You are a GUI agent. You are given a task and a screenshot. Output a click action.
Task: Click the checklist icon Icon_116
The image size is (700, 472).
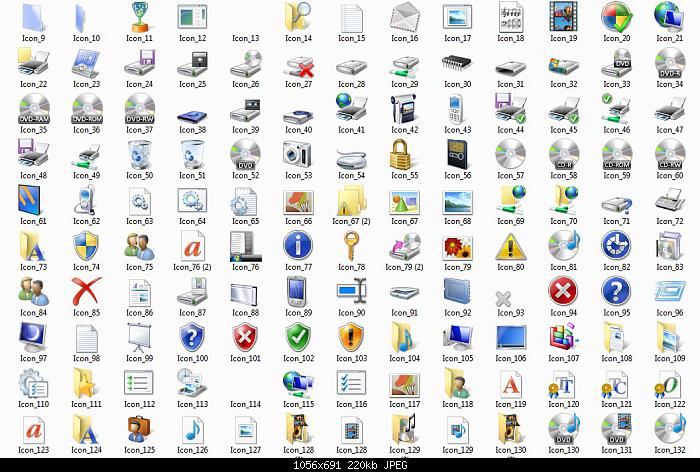351,383
